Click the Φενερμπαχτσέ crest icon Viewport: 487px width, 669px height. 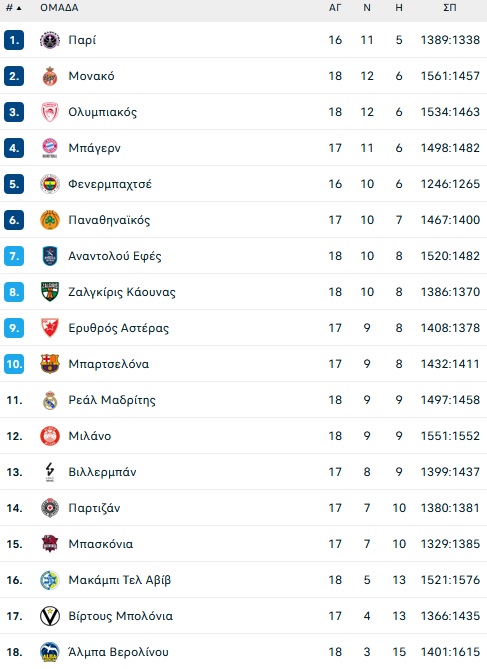(50, 184)
